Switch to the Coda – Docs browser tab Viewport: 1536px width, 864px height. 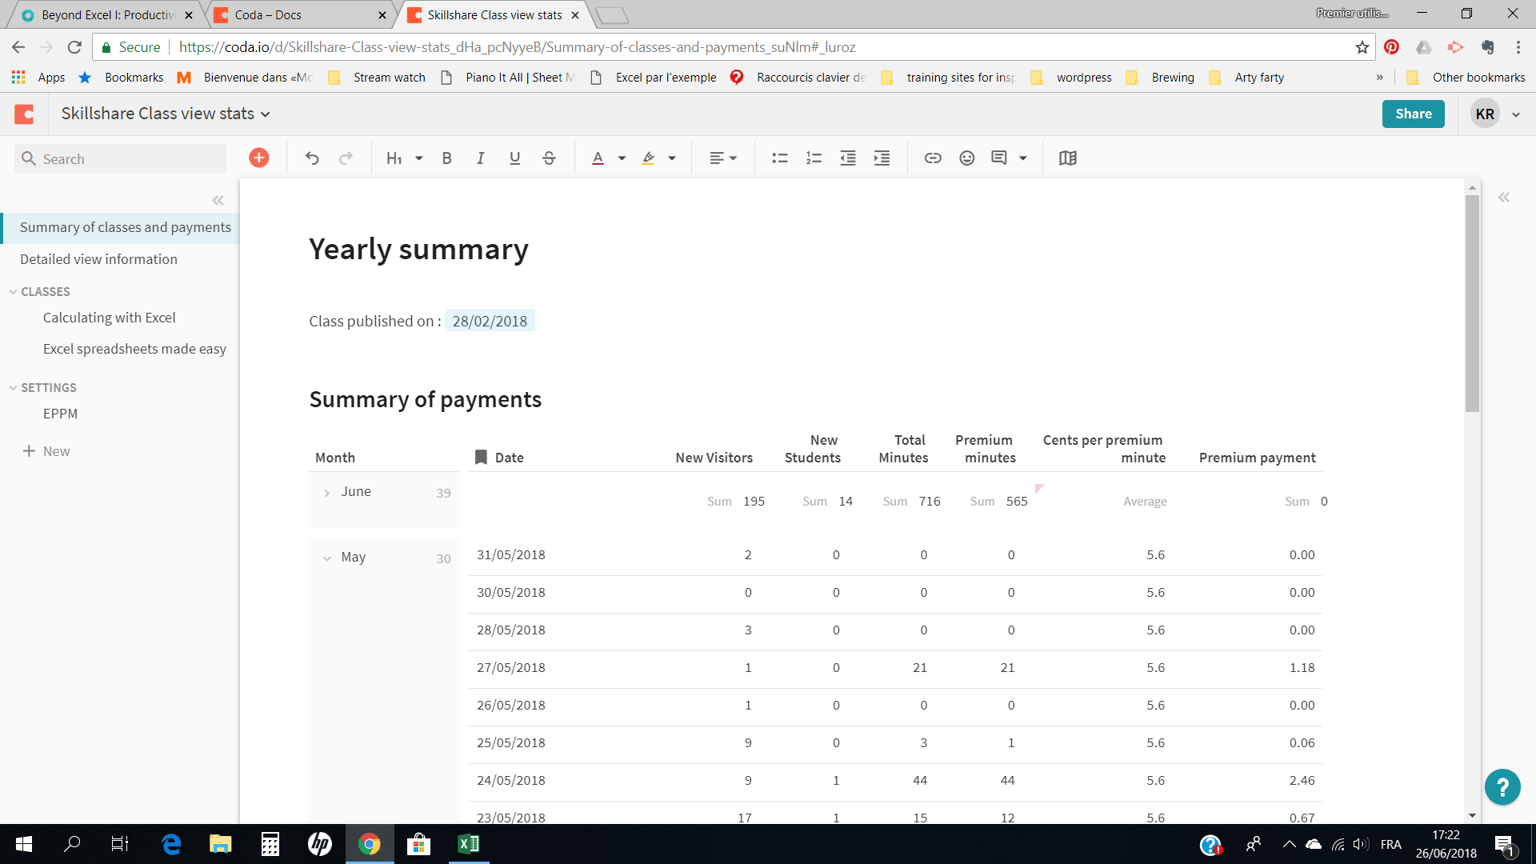pyautogui.click(x=300, y=15)
